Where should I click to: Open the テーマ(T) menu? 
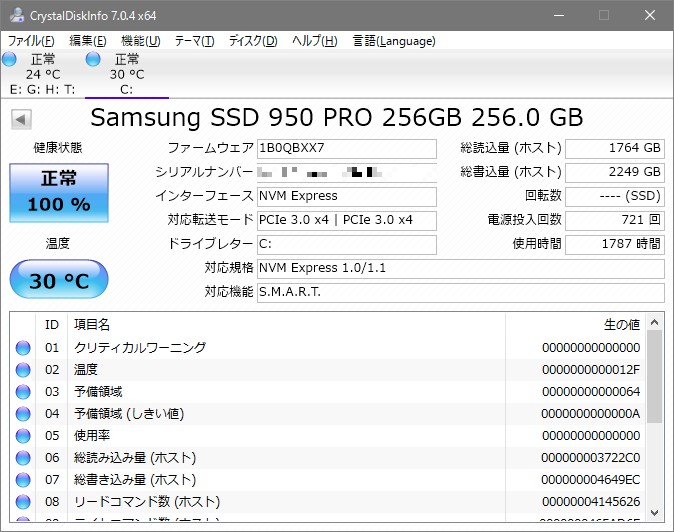pyautogui.click(x=194, y=41)
